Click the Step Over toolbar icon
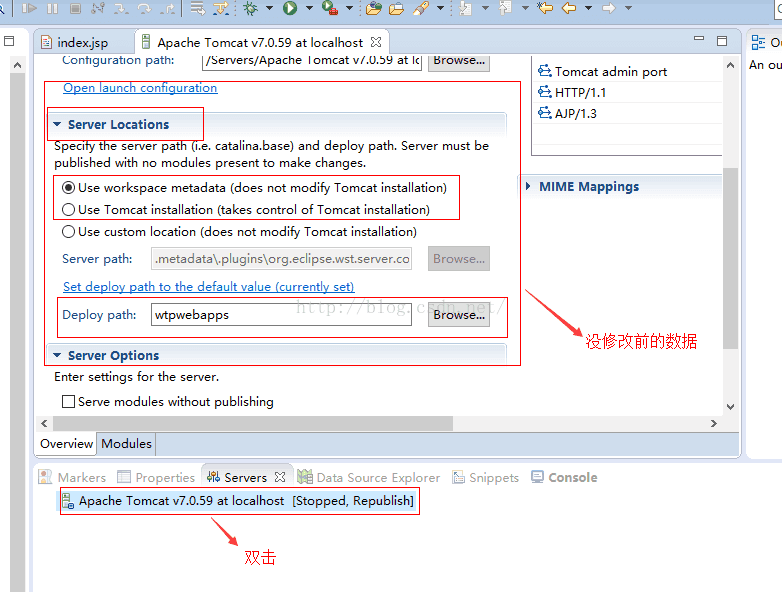The width and height of the screenshot is (782, 592). point(145,8)
